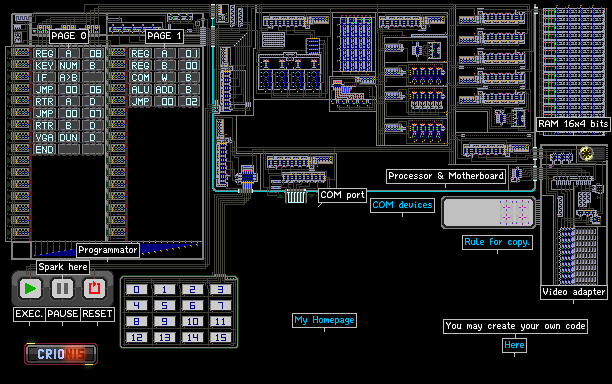The width and height of the screenshot is (612, 384).
Task: Select the ALU instruction cell on page 1
Action: point(141,90)
